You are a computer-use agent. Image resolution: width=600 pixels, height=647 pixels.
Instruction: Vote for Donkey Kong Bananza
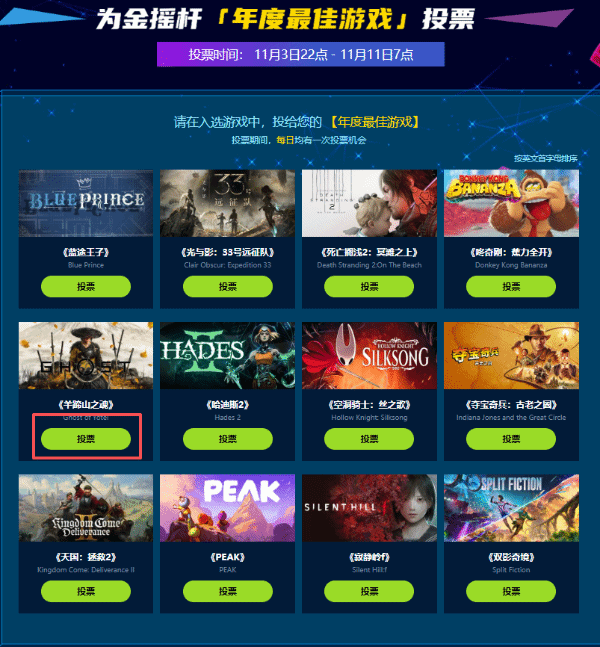tap(511, 286)
